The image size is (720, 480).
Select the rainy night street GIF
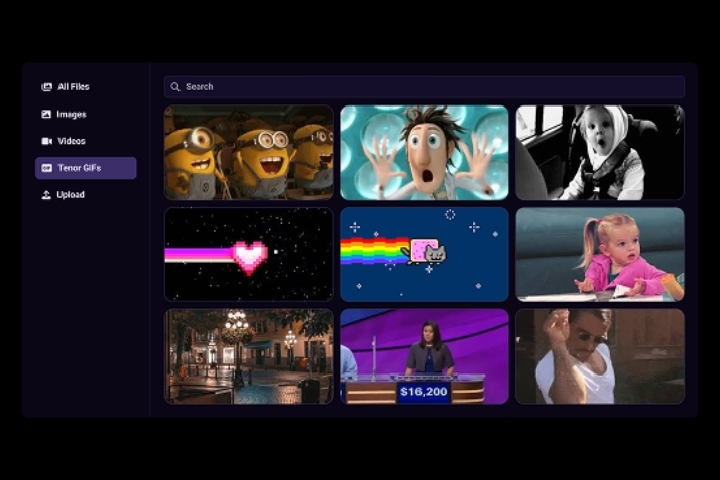249,356
